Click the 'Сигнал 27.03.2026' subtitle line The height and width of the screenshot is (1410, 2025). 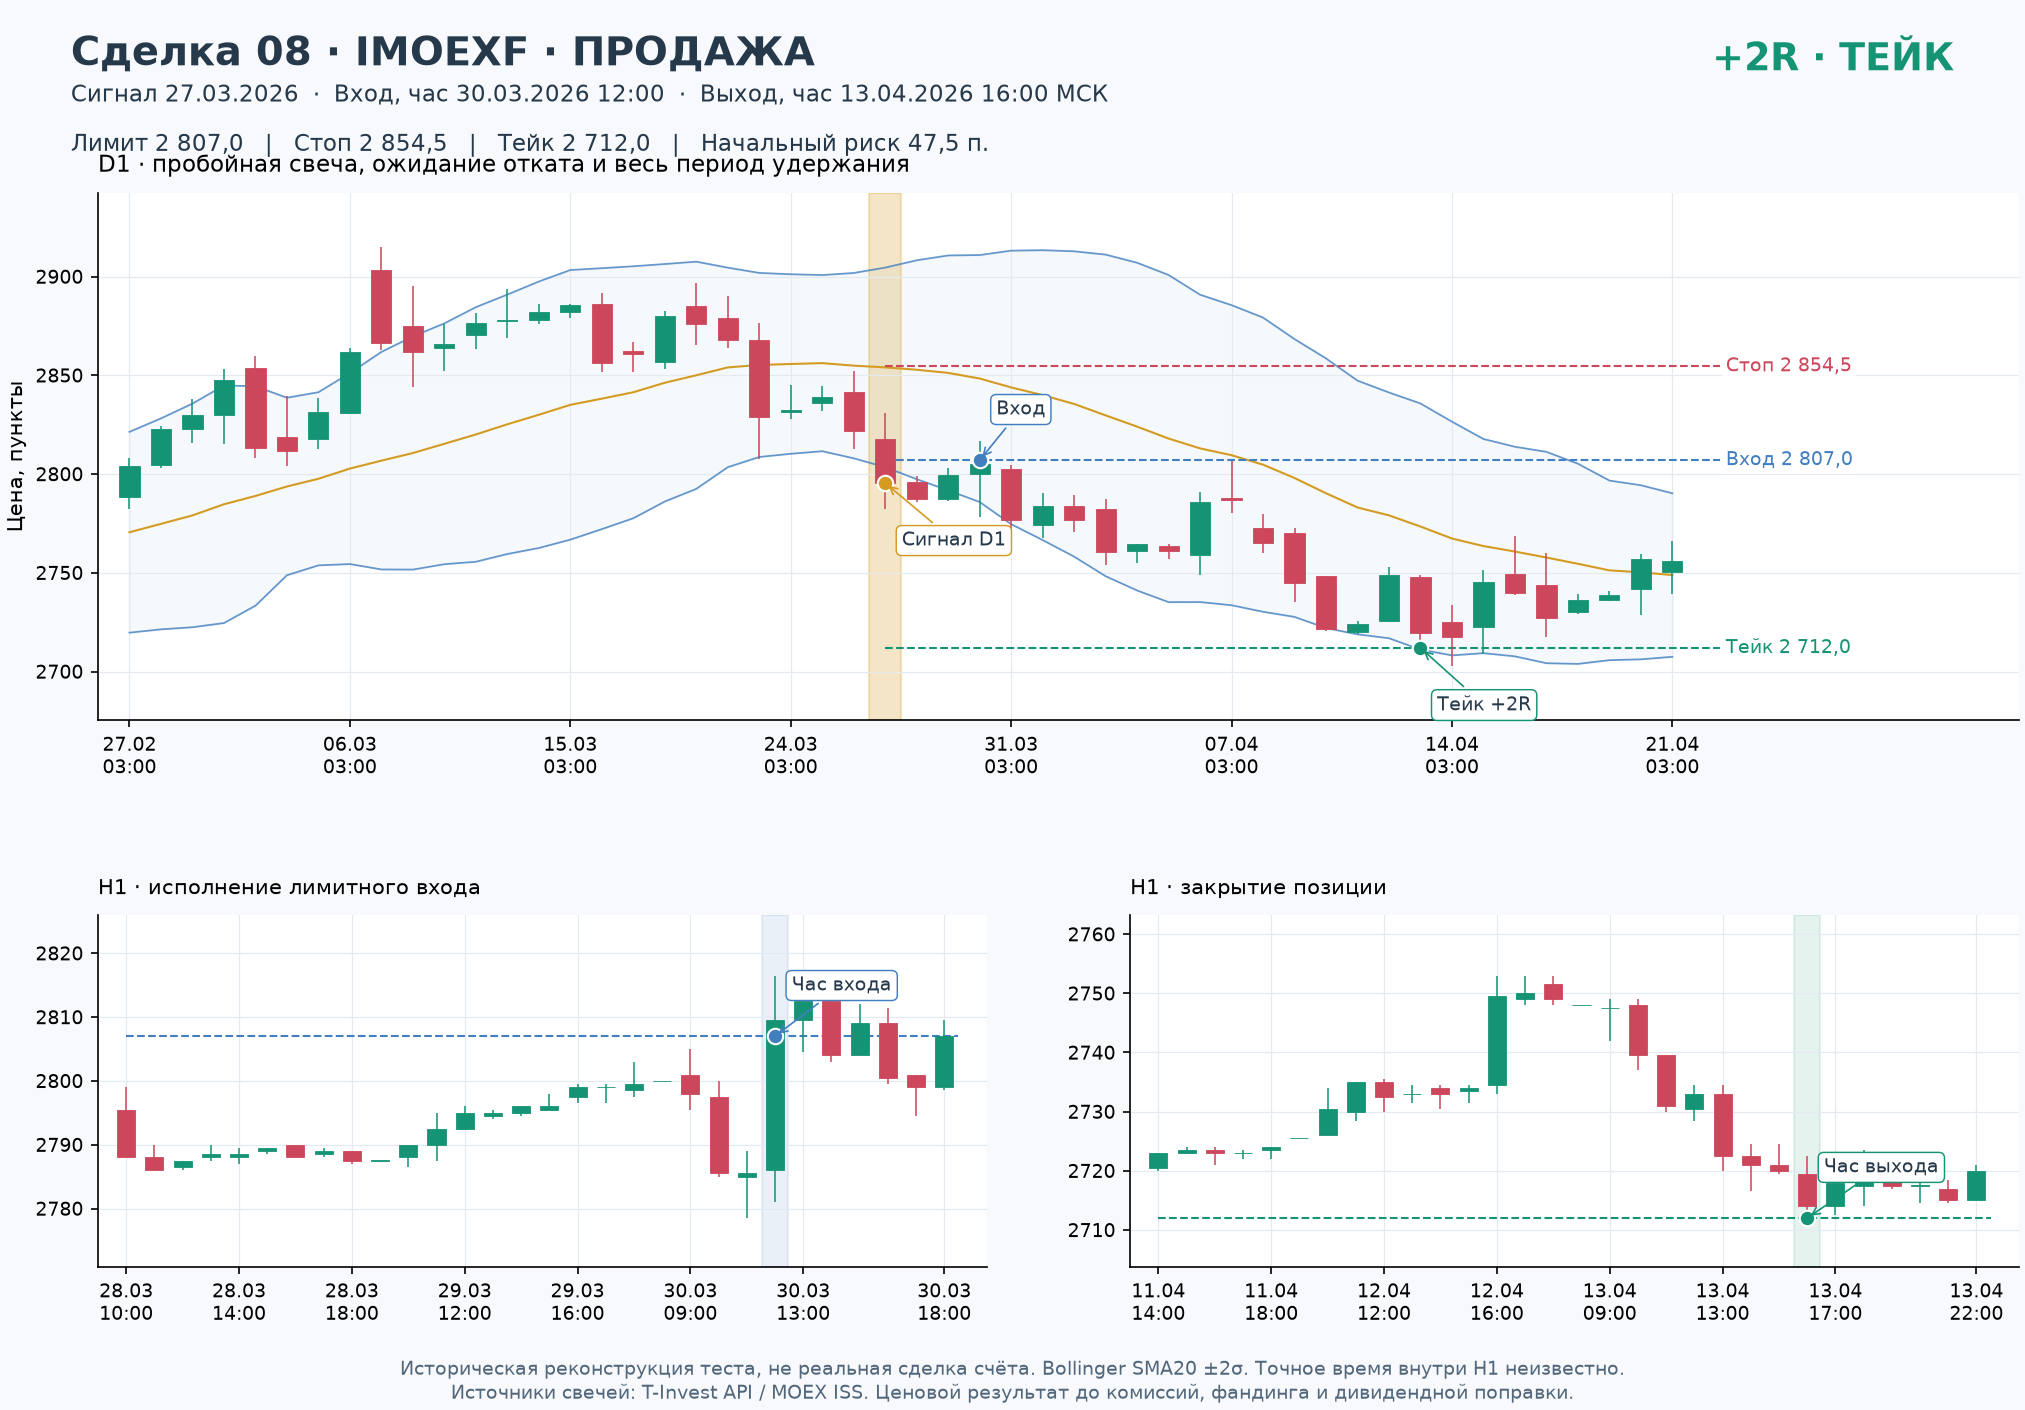[x=589, y=94]
